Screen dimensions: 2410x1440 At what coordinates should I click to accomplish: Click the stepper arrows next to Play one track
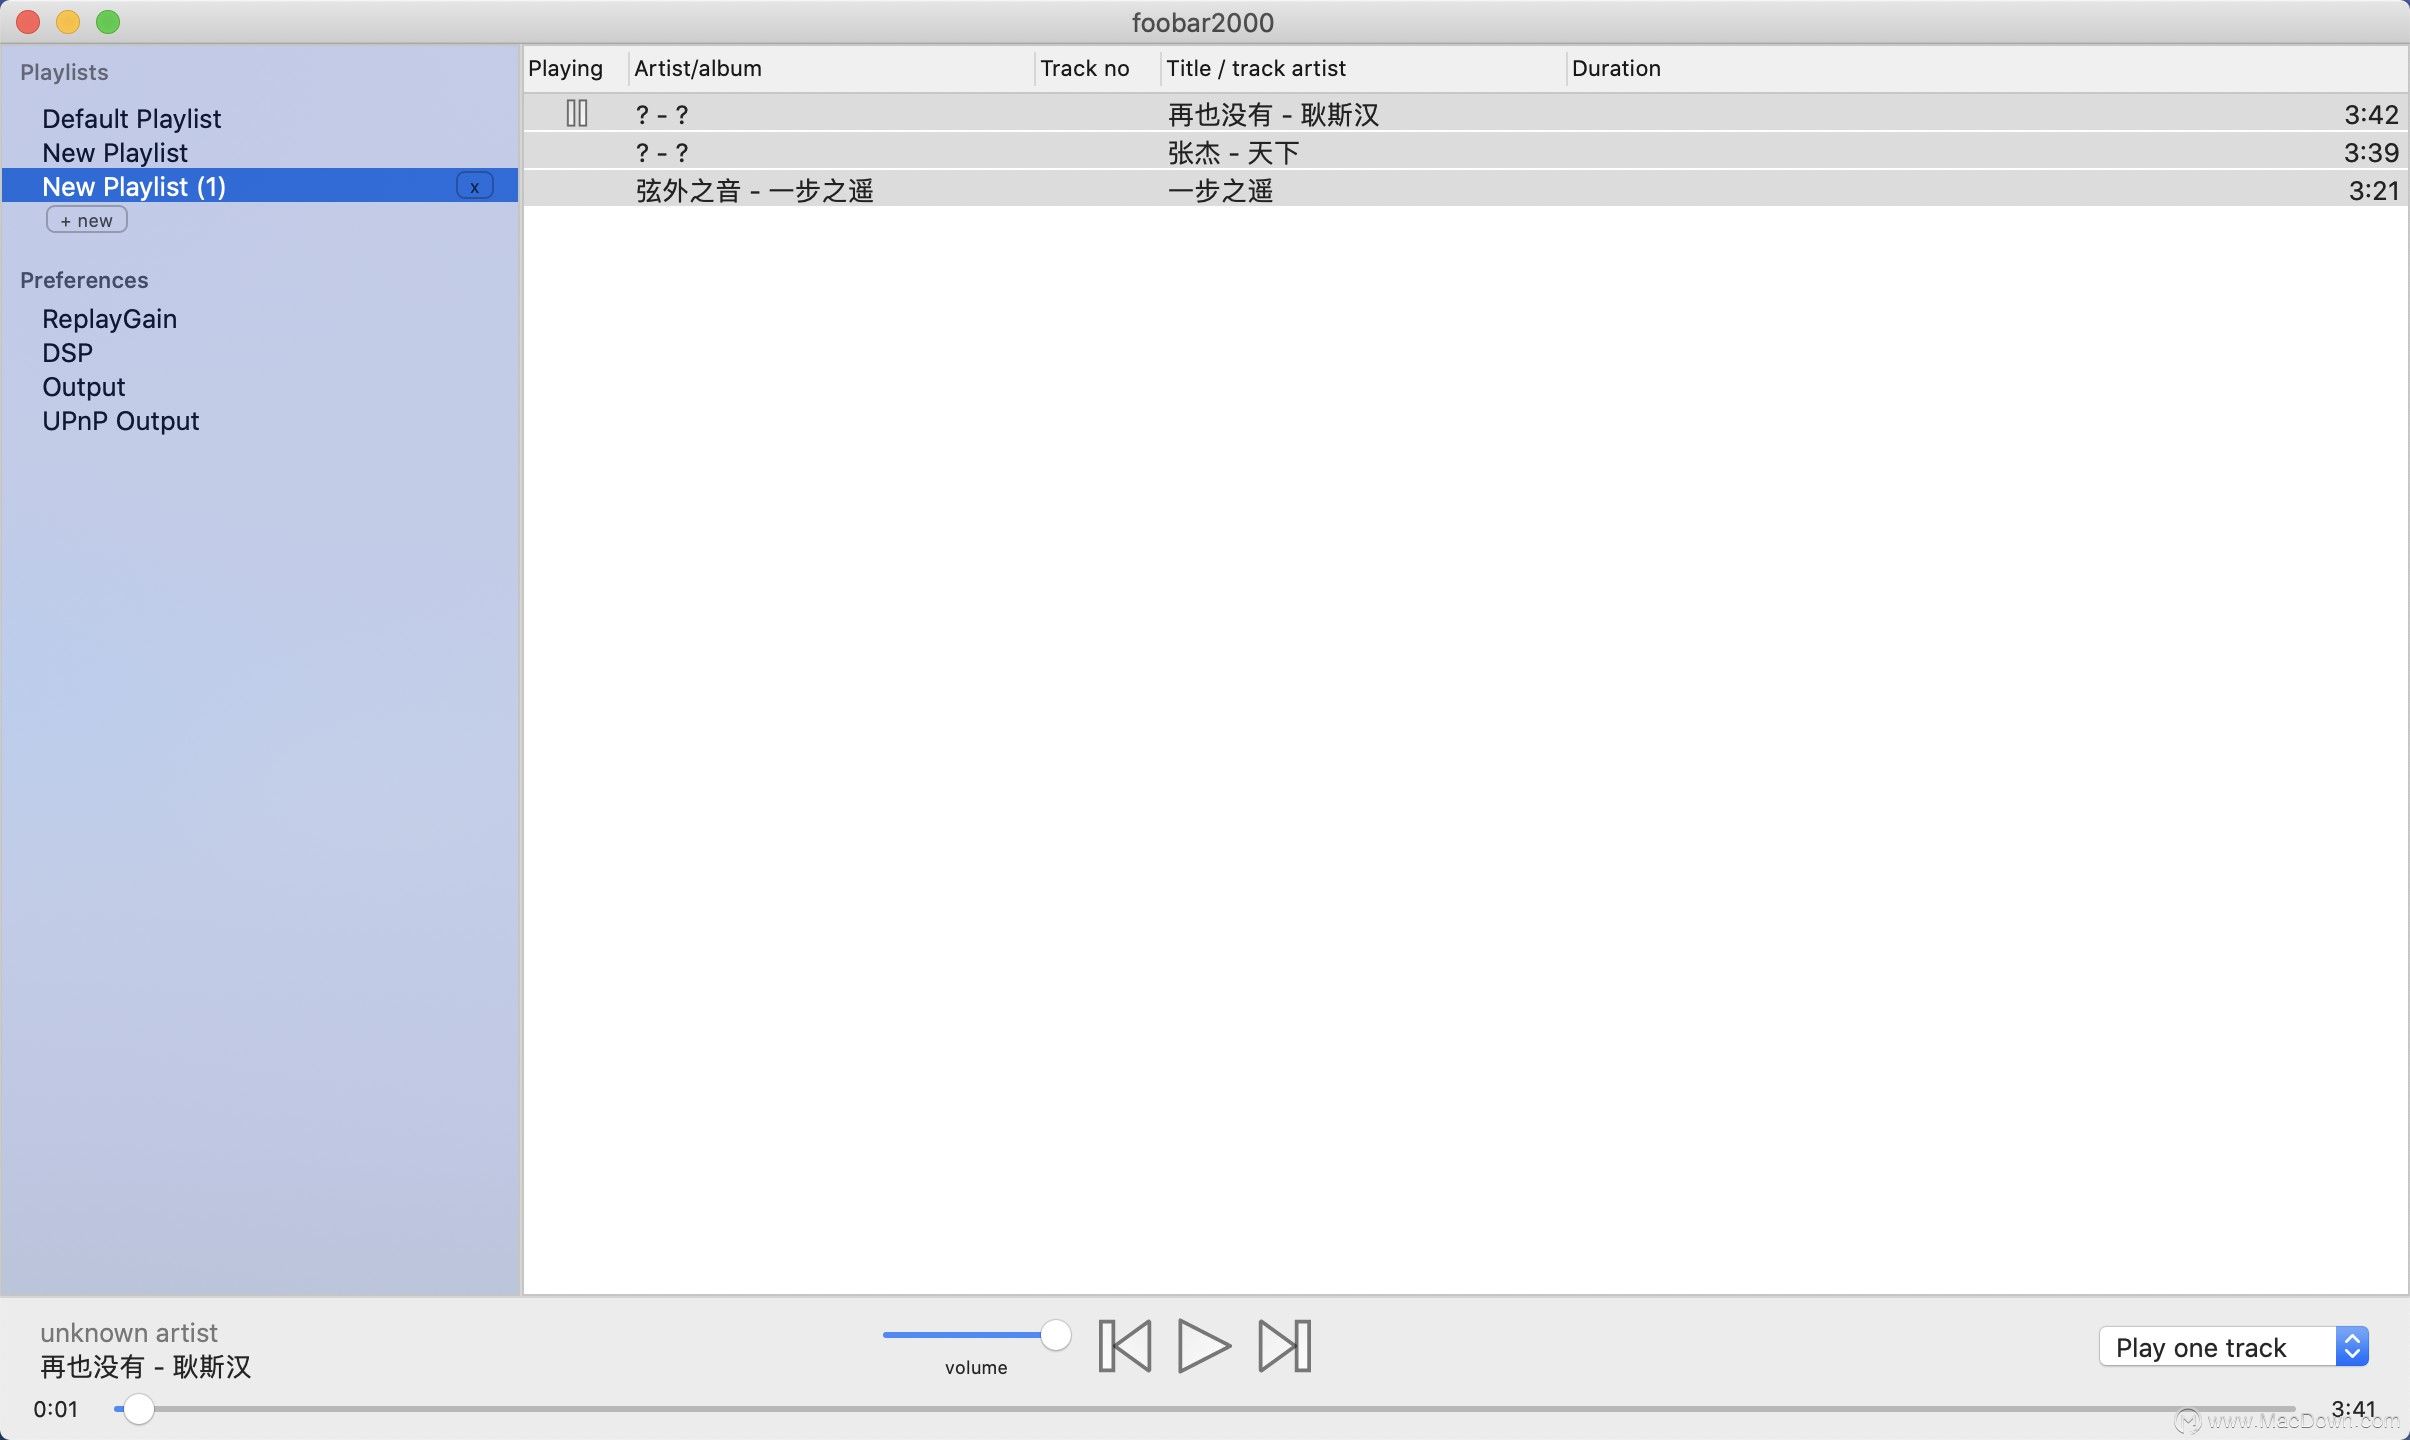pos(2352,1347)
